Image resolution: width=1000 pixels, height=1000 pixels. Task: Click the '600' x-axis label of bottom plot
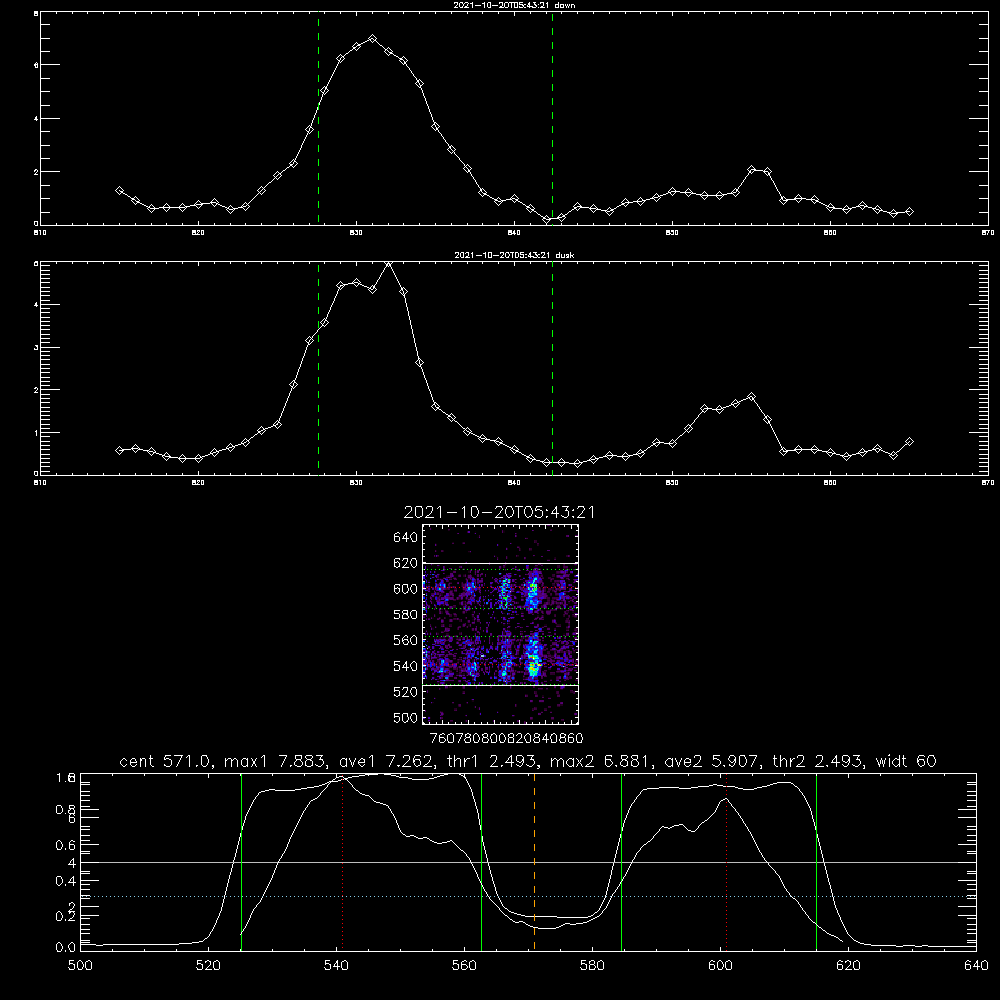tap(721, 966)
